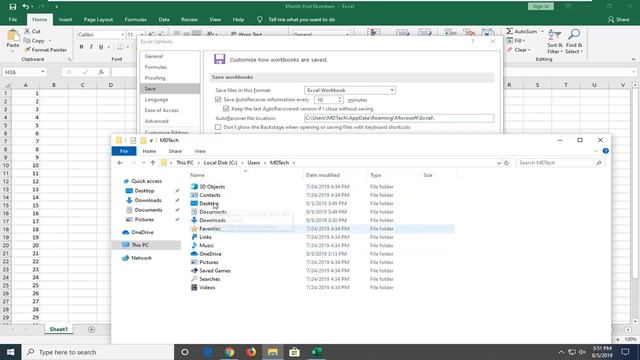Click Windows Start button
Image resolution: width=640 pixels, height=360 pixels.
click(x=11, y=352)
